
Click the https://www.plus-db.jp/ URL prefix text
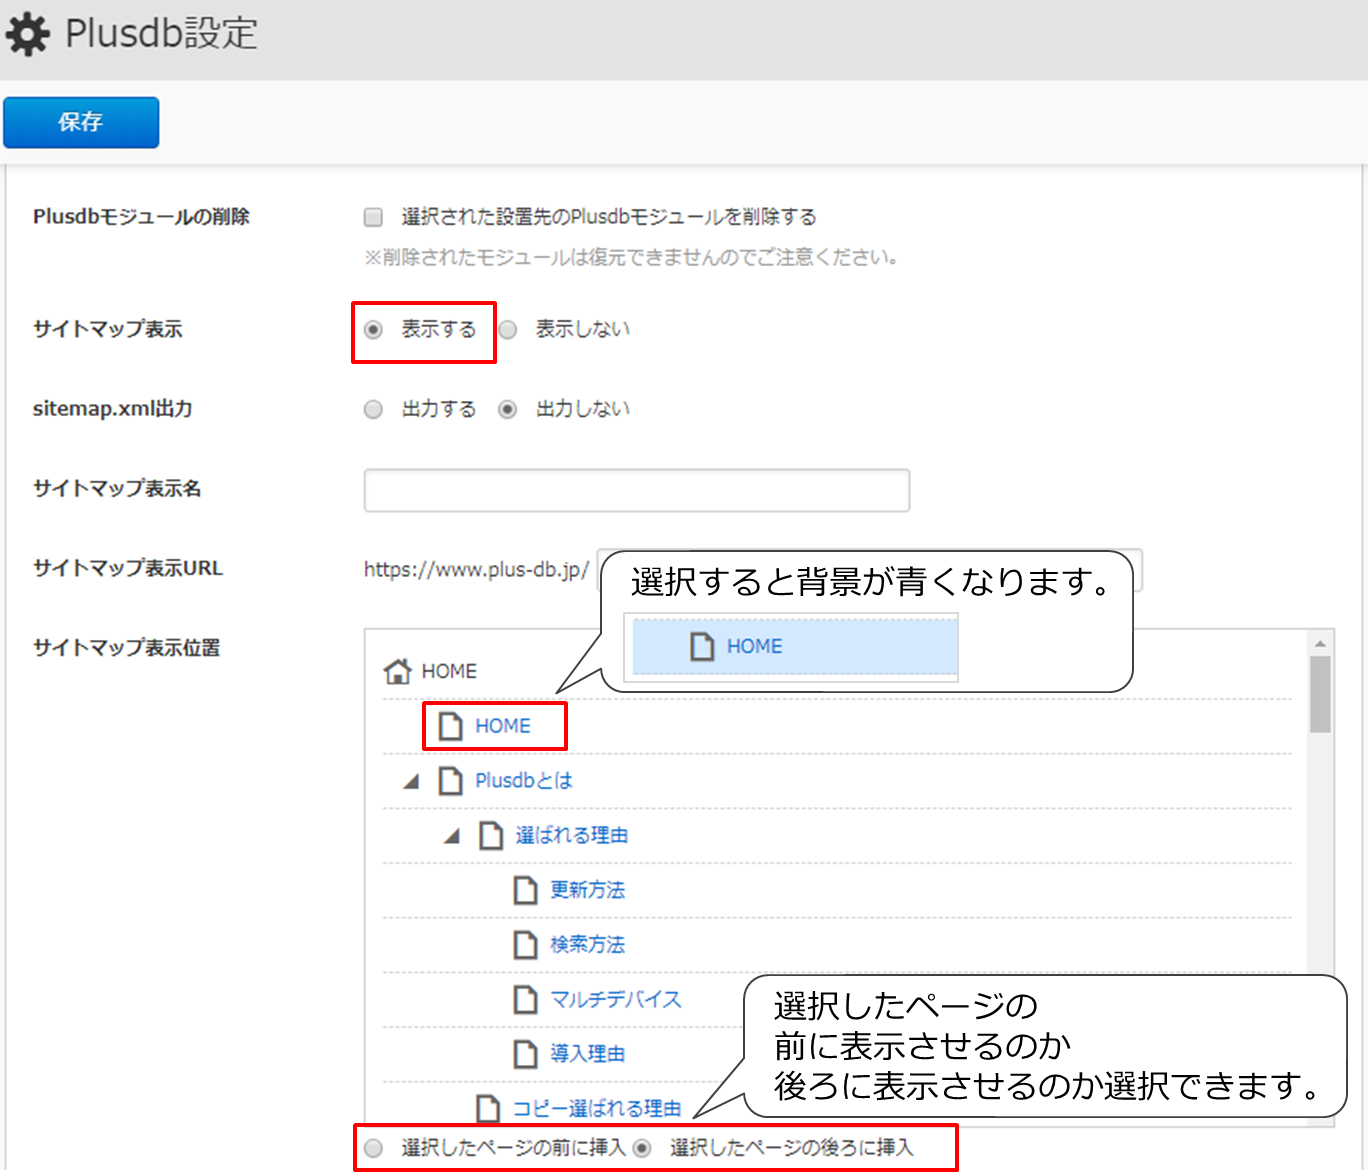(476, 570)
